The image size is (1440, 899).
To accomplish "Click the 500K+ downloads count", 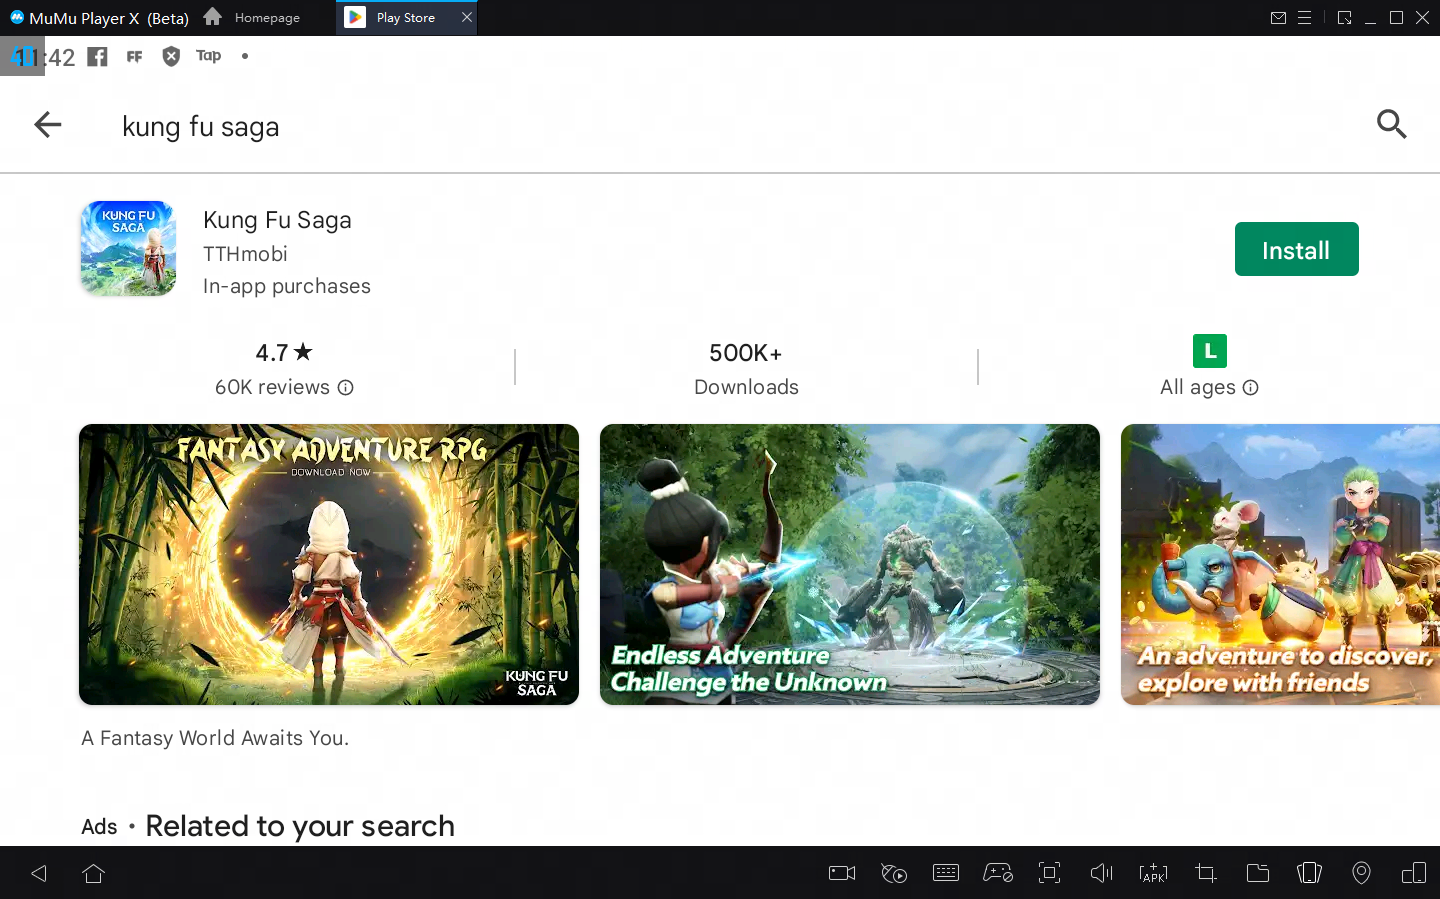I will pos(746,353).
